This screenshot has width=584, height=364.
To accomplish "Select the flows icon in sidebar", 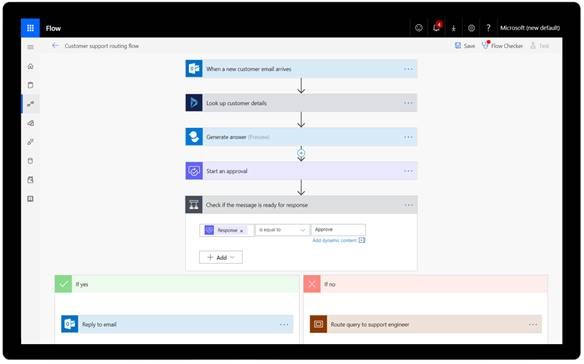I will (31, 104).
